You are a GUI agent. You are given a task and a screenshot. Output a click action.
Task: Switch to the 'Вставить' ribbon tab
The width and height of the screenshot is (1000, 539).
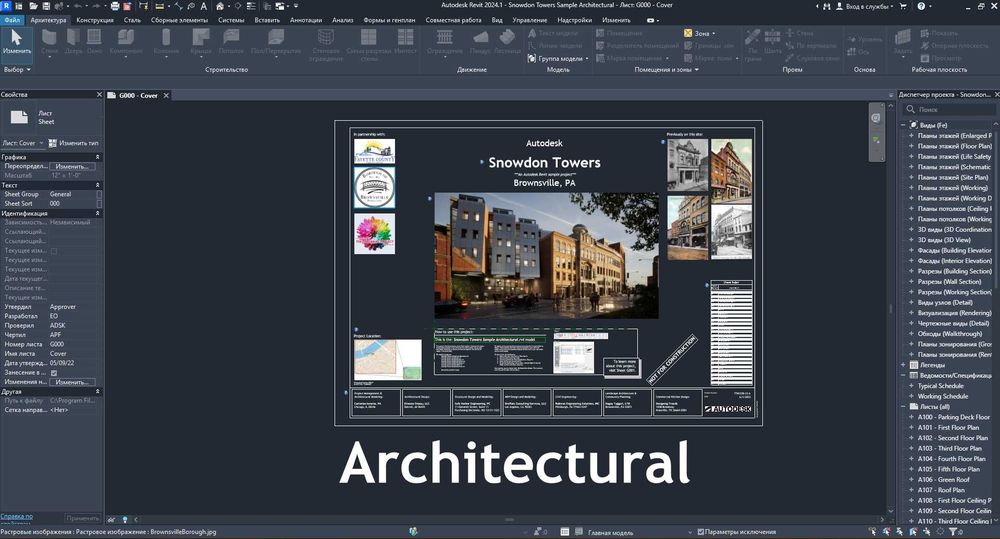(x=267, y=20)
